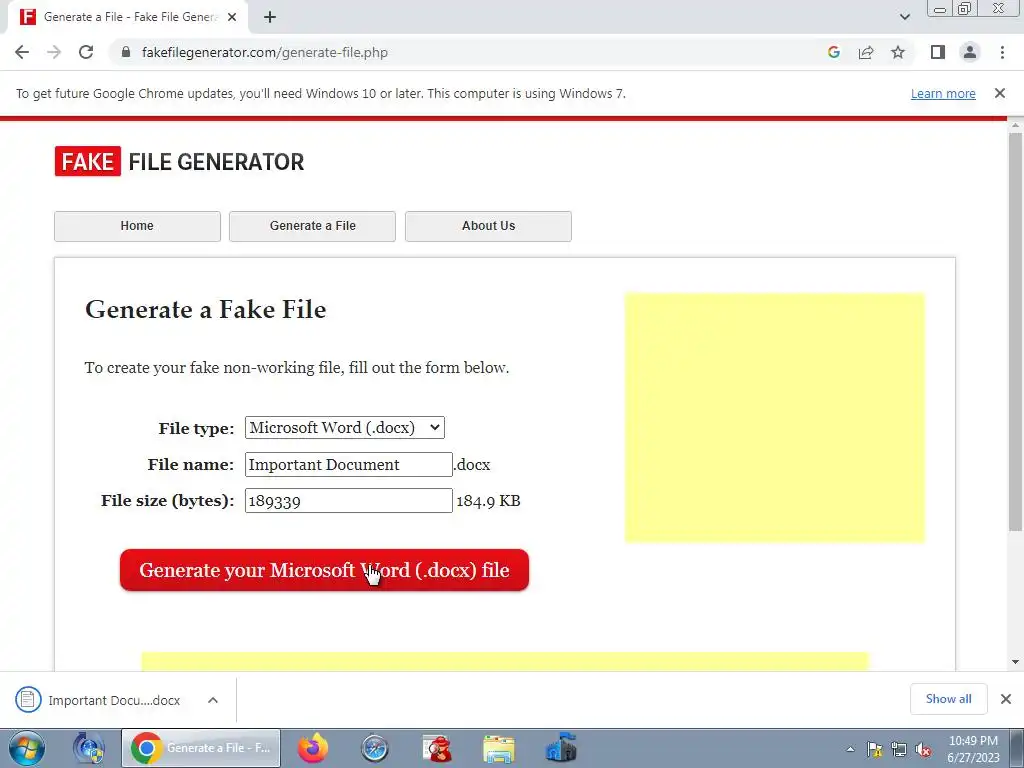Bookmark this page with the star icon

[x=898, y=52]
